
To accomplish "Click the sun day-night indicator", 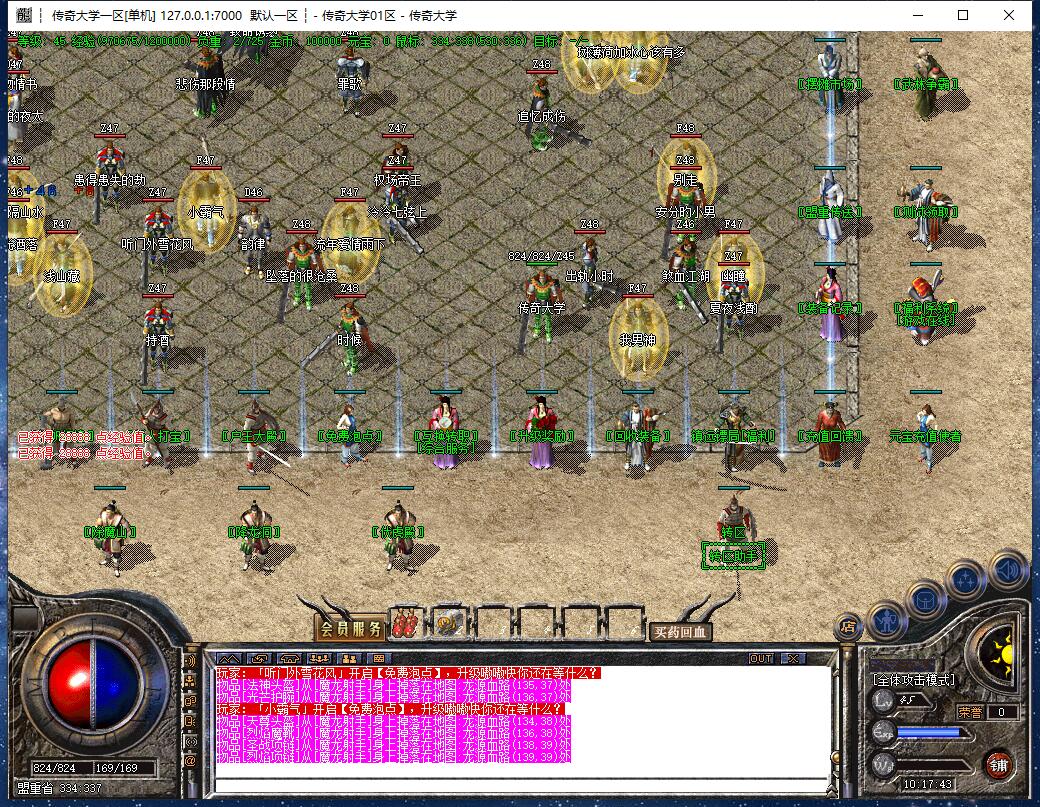I will [1000, 654].
